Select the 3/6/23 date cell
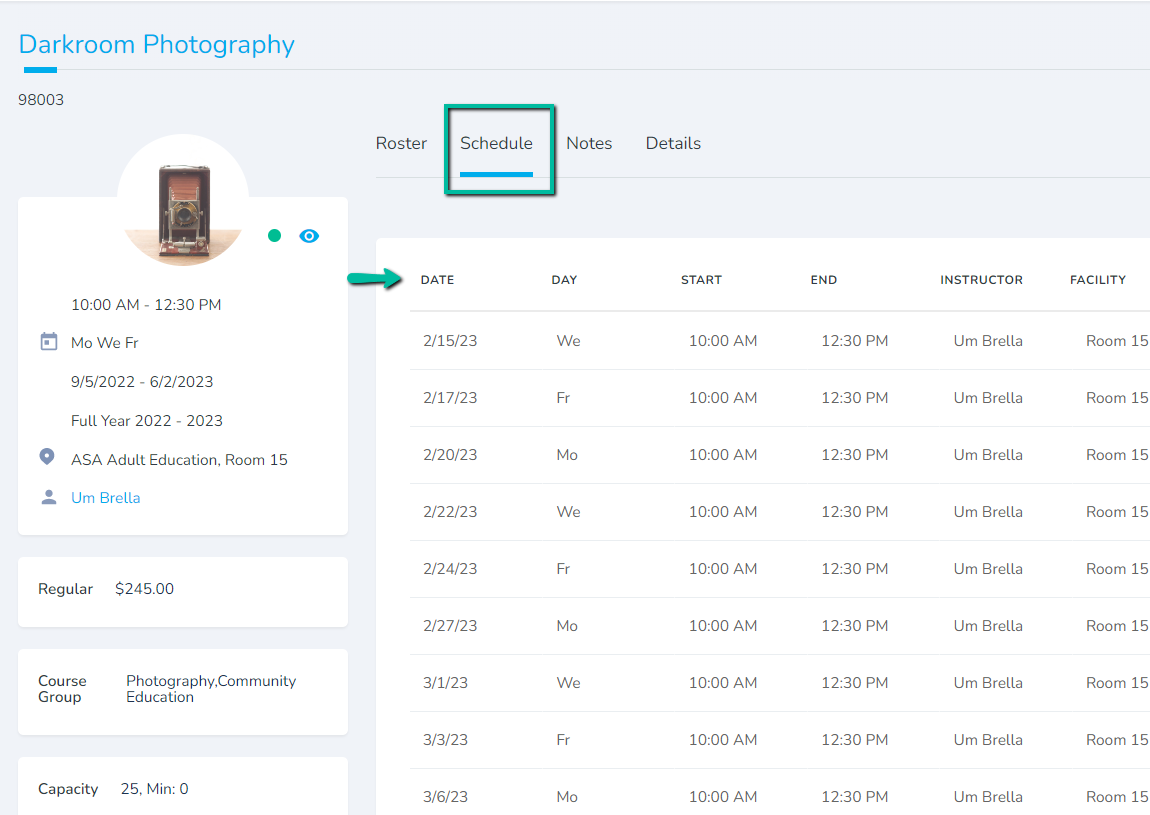 tap(445, 797)
